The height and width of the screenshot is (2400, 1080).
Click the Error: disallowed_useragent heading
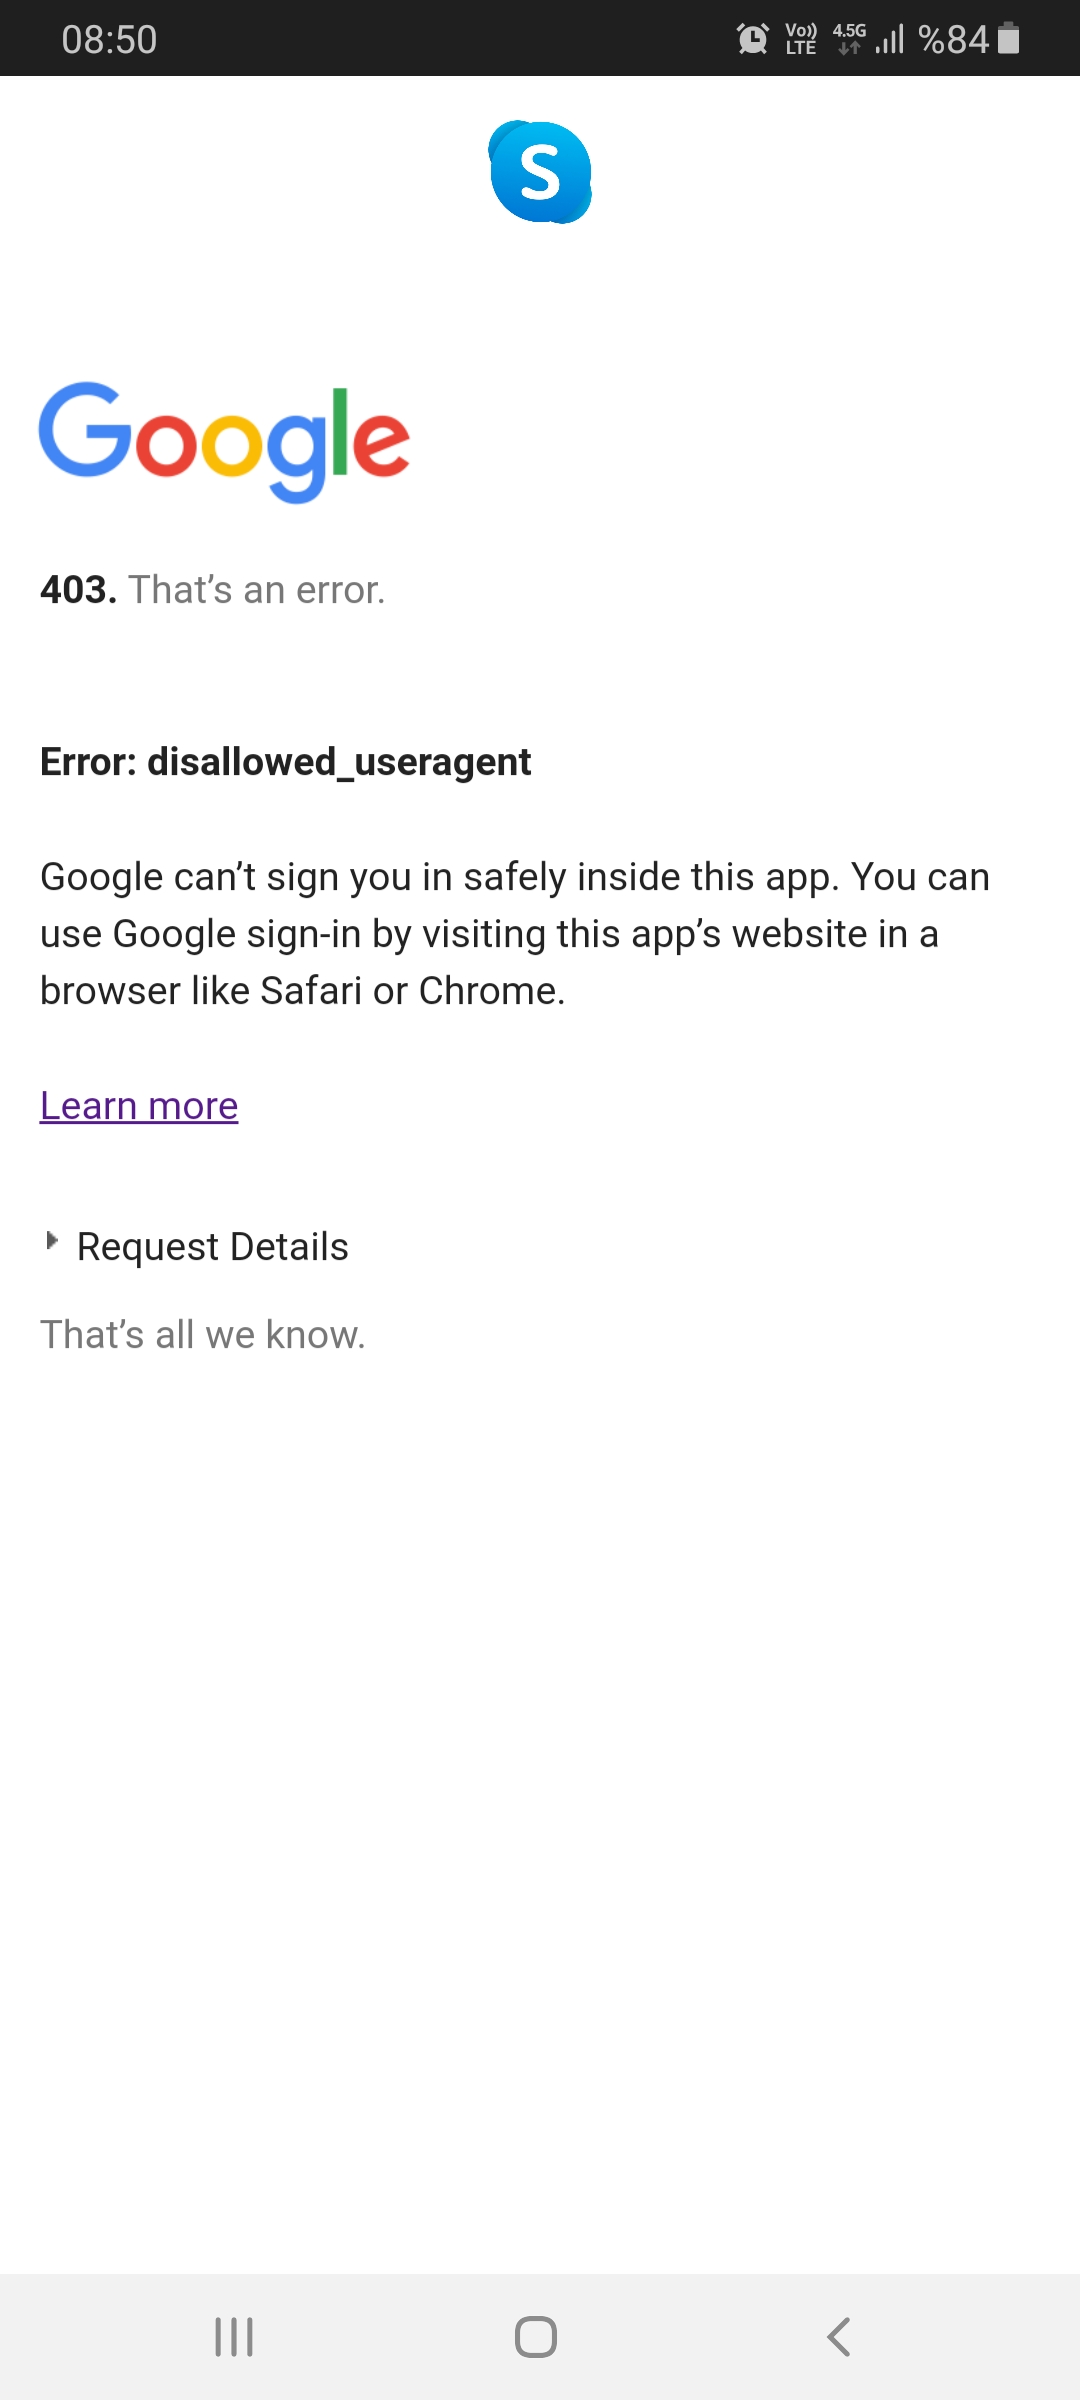pyautogui.click(x=285, y=762)
